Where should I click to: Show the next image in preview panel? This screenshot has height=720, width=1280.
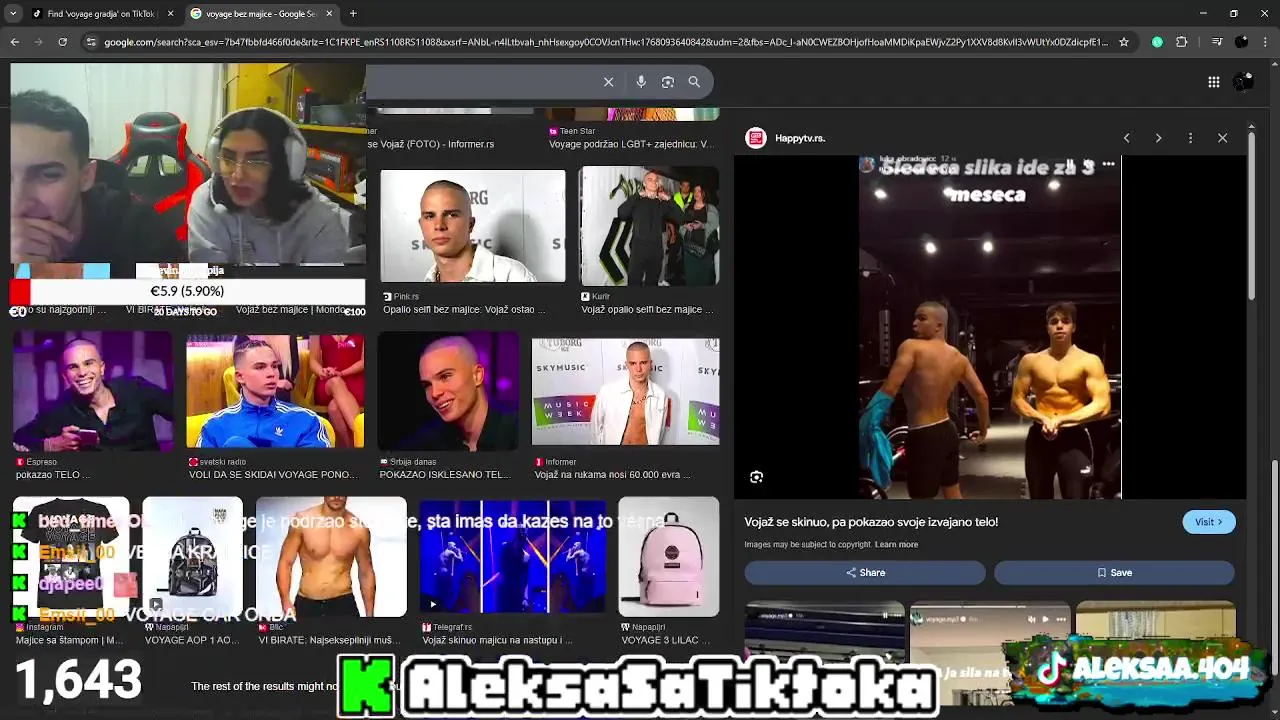(x=1158, y=138)
